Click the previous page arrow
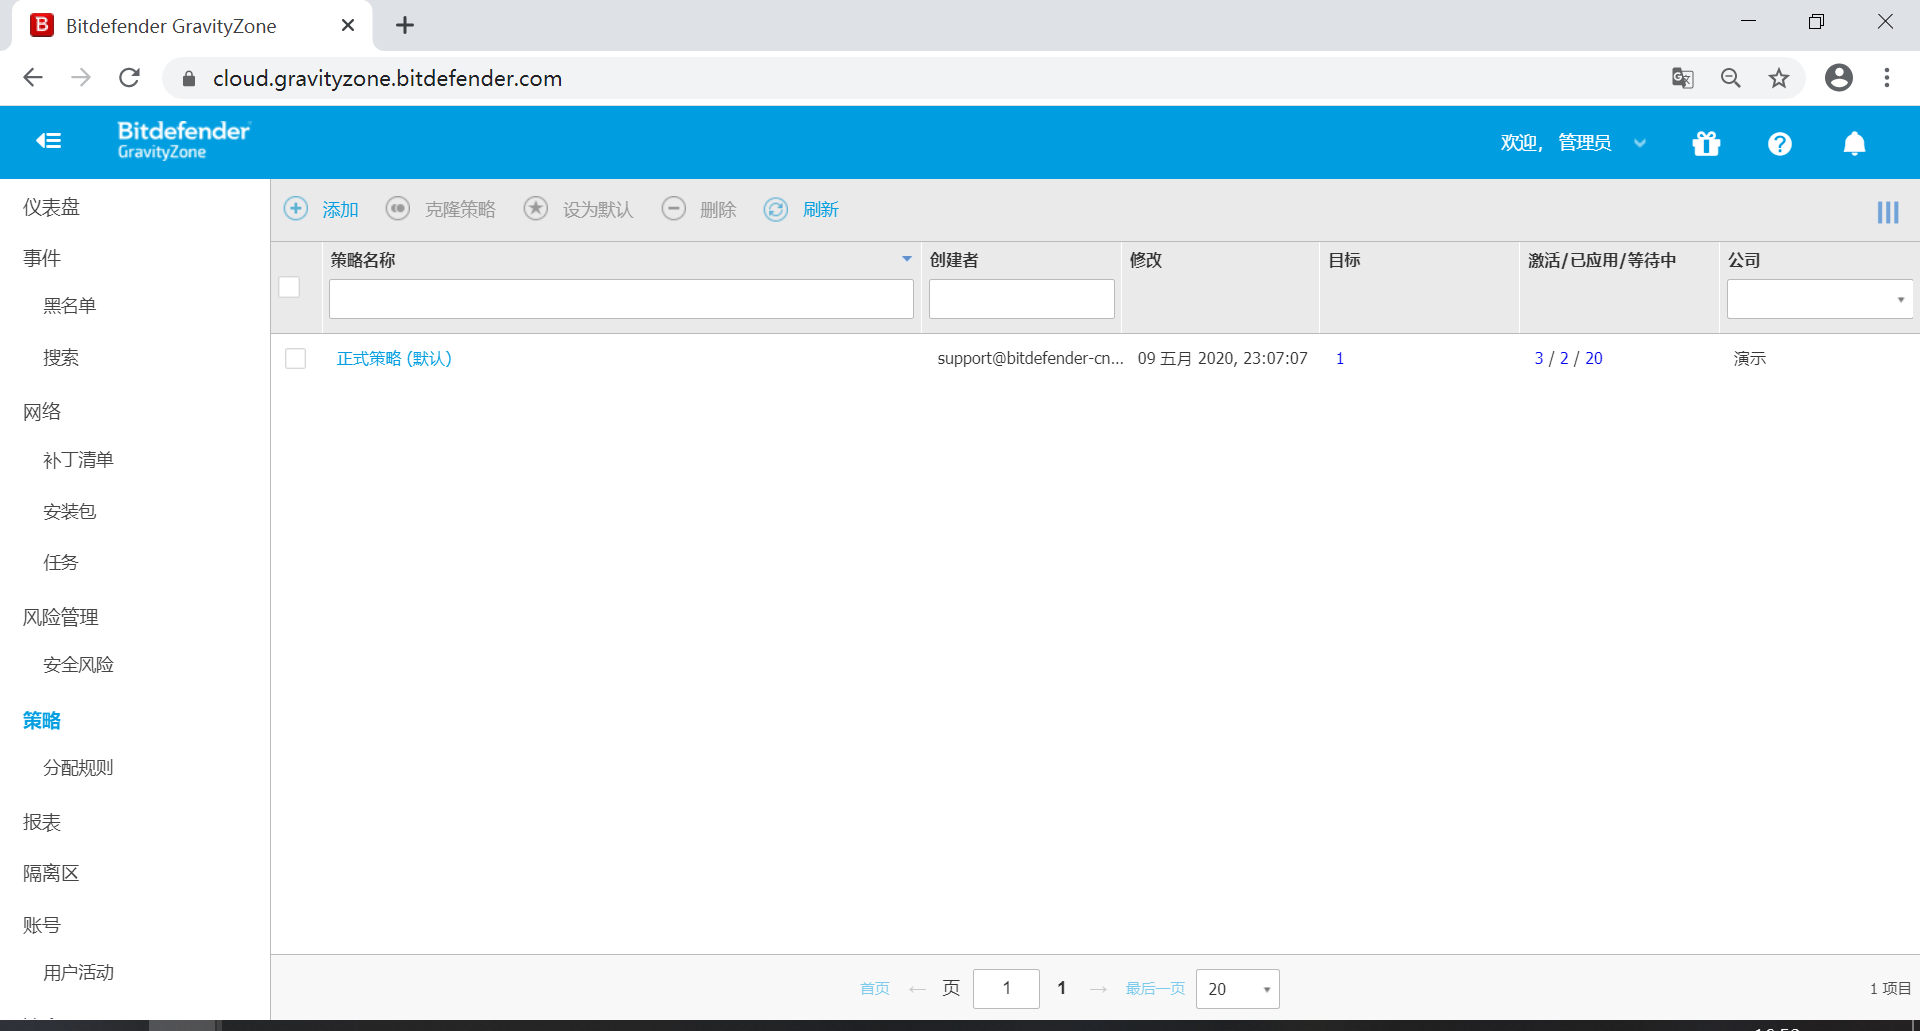Viewport: 1920px width, 1031px height. click(917, 989)
